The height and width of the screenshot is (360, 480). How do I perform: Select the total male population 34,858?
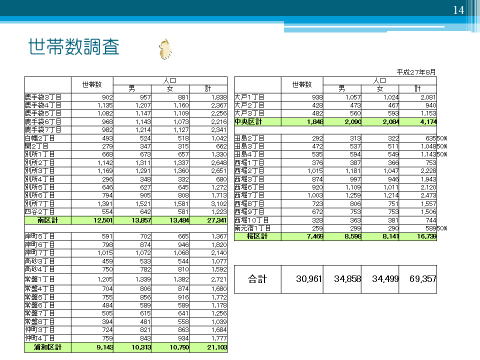point(347,279)
